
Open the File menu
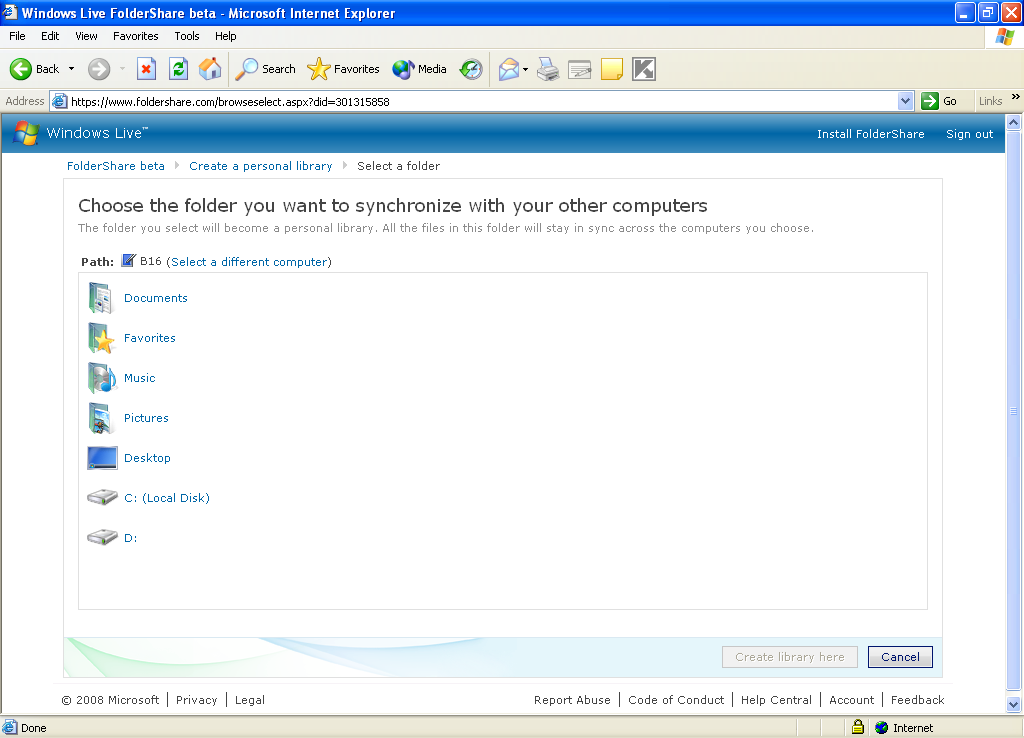[17, 36]
